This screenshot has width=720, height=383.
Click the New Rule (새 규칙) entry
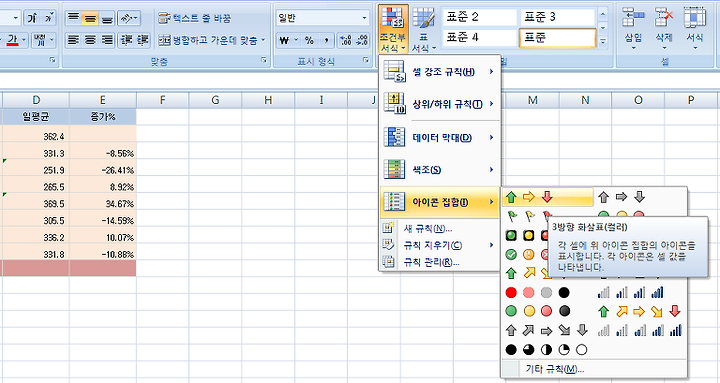pos(439,228)
